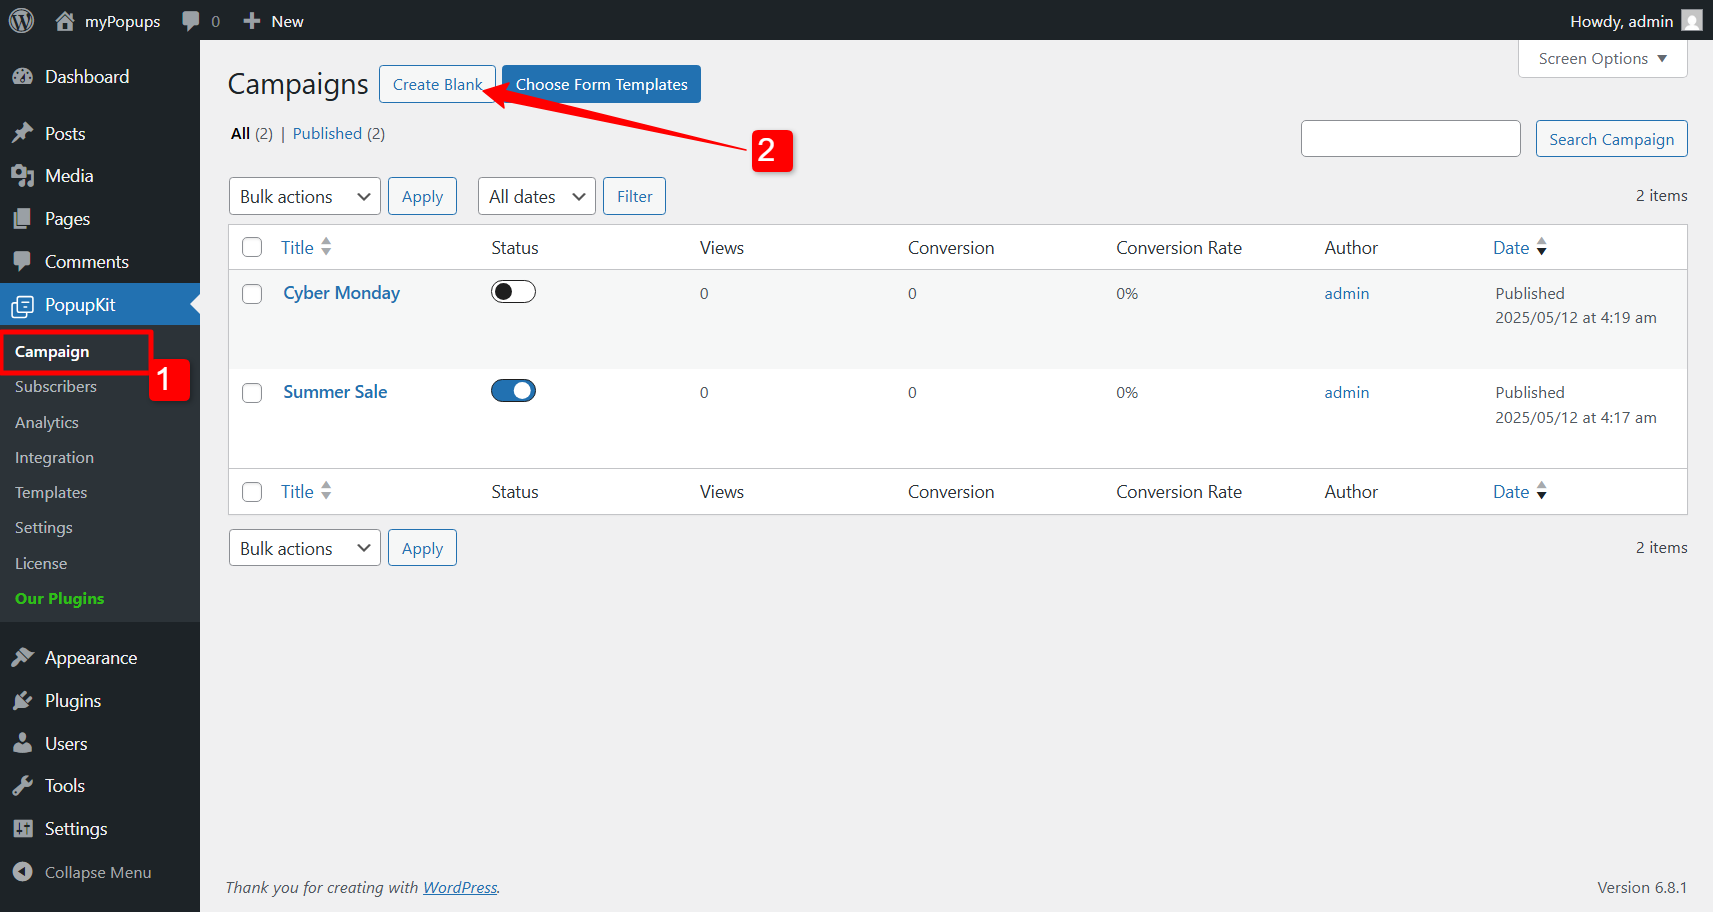Open the bottom Bulk actions dropdown
Viewport: 1713px width, 912px height.
[x=305, y=548]
